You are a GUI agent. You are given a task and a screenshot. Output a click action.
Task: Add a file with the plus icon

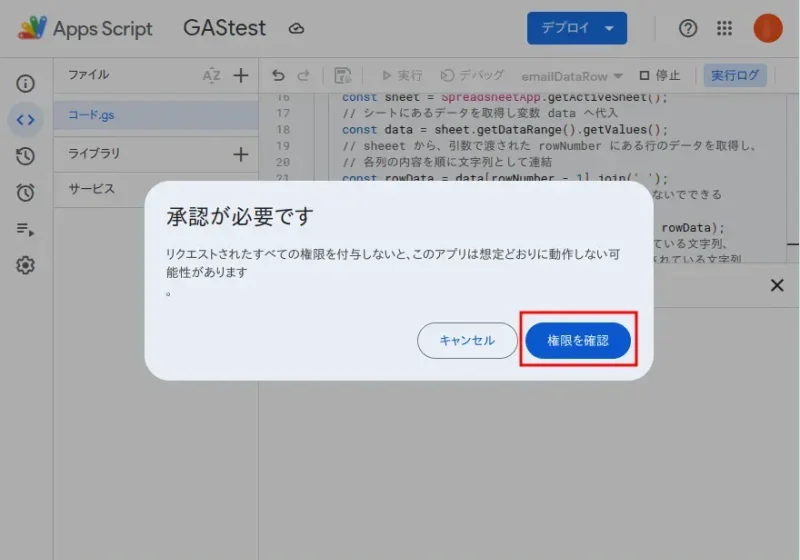coord(241,75)
